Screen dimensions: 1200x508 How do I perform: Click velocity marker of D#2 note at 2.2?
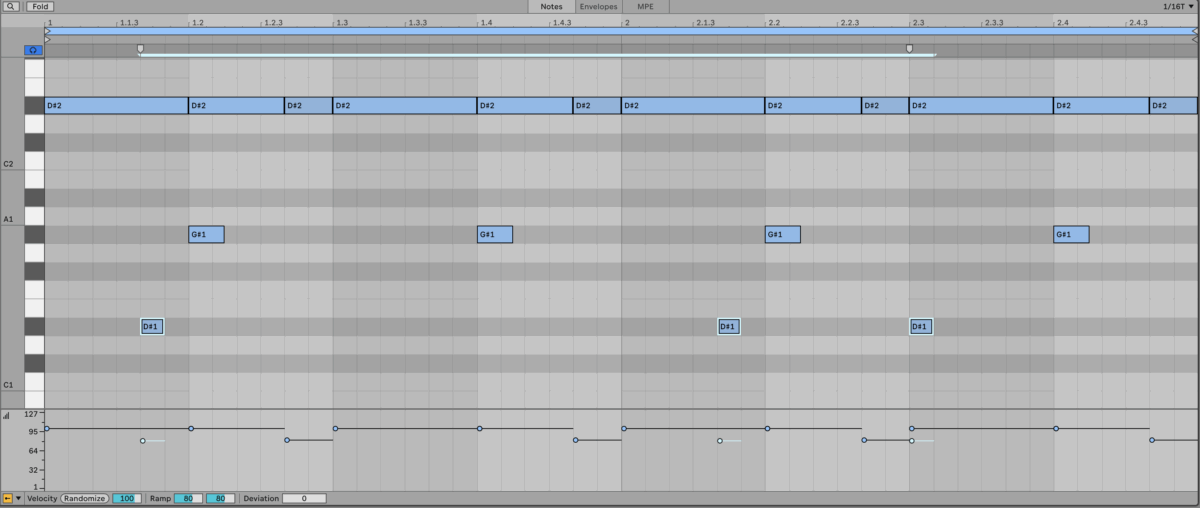(x=767, y=428)
